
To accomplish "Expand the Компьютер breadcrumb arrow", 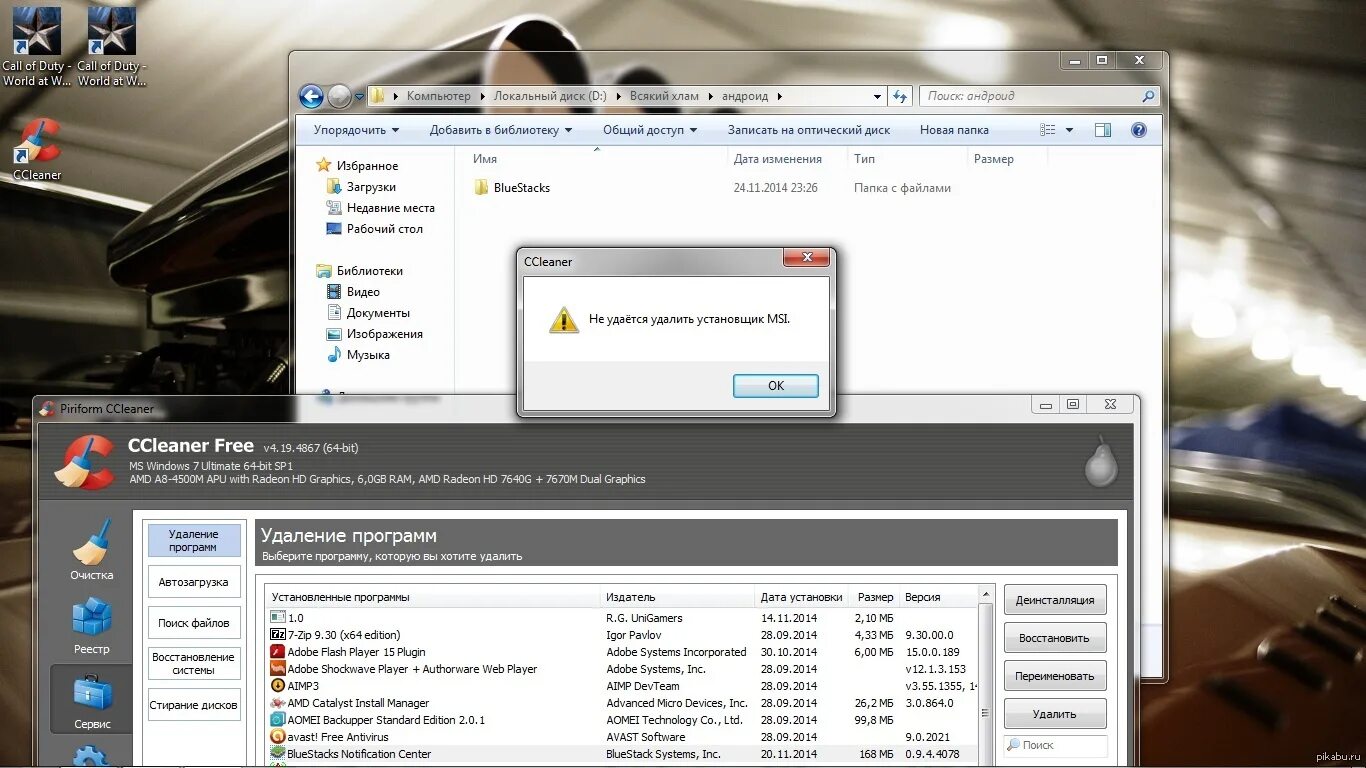I will (x=481, y=96).
